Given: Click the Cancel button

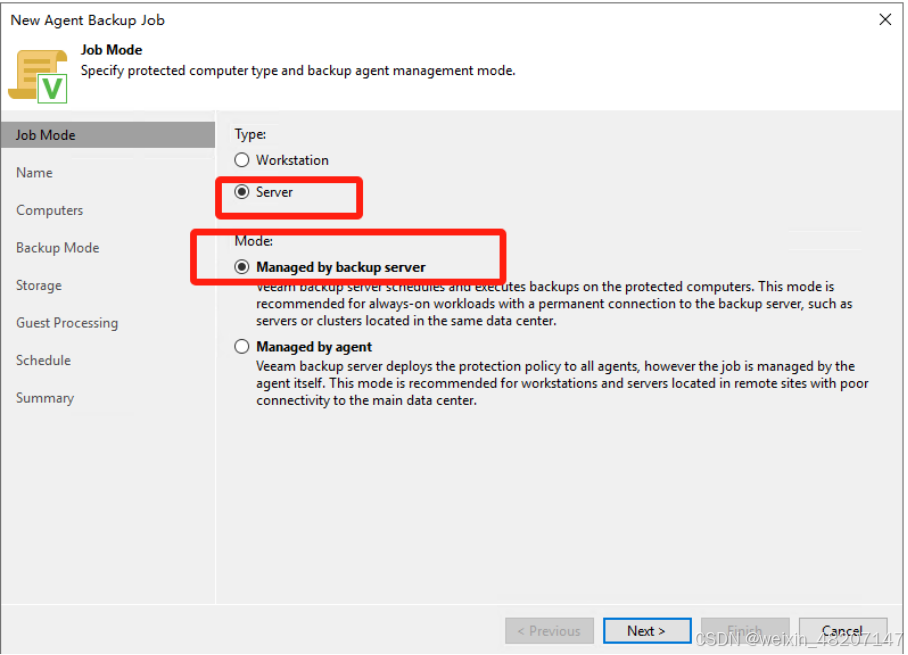Looking at the screenshot, I should click(x=843, y=631).
